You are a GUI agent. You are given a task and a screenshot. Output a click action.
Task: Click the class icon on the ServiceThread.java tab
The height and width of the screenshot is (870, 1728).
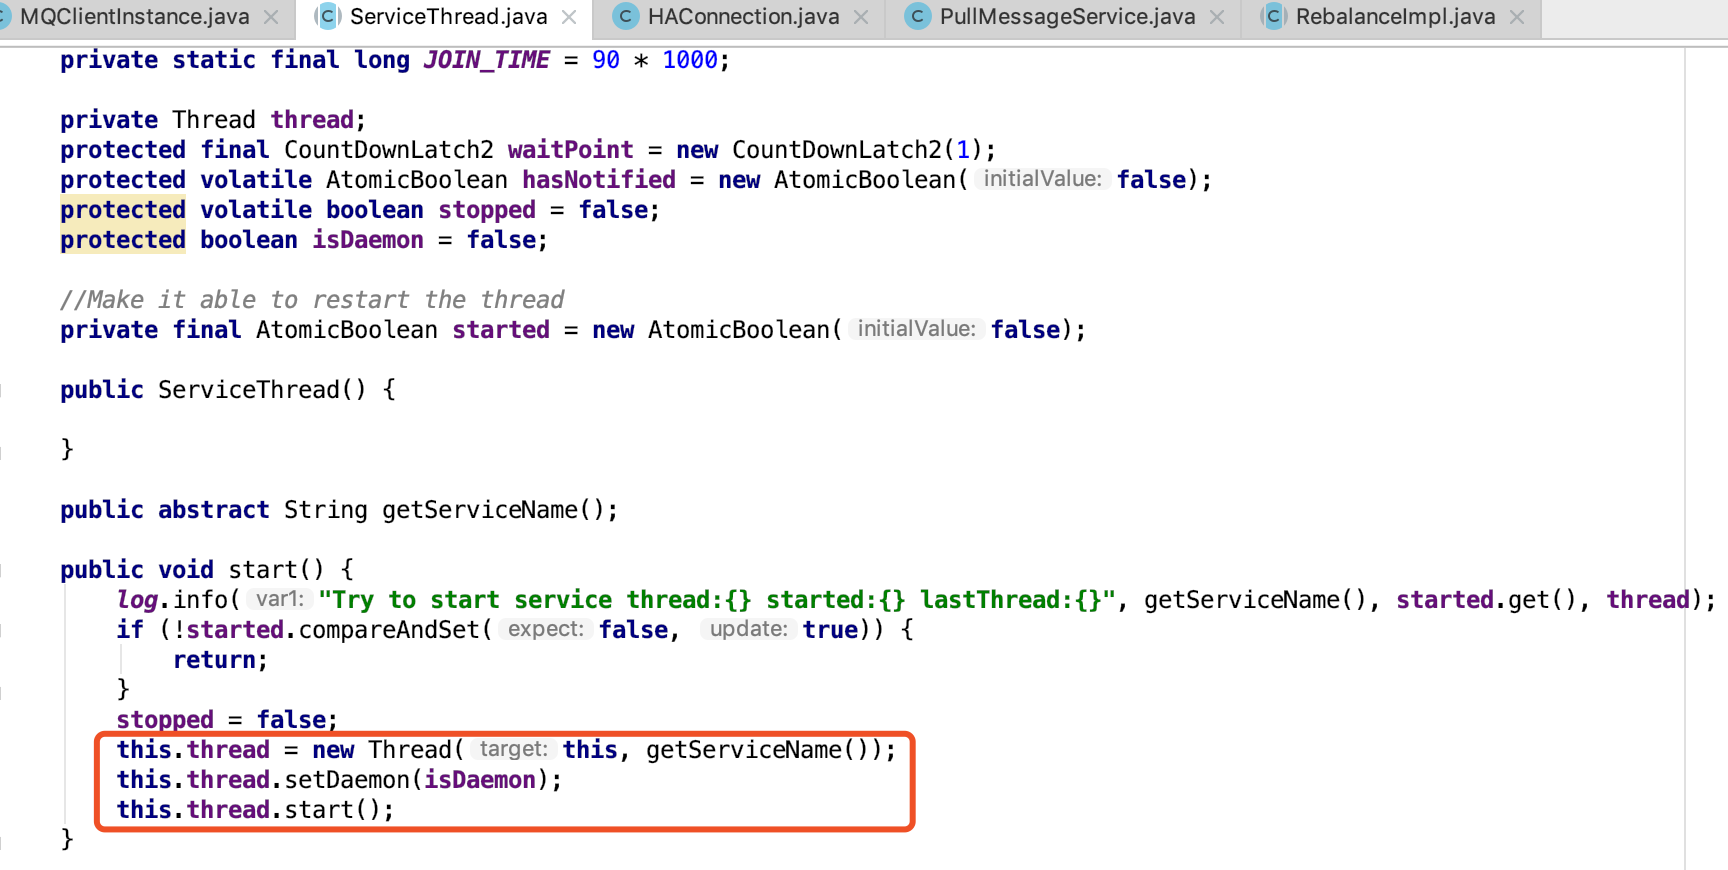[328, 17]
